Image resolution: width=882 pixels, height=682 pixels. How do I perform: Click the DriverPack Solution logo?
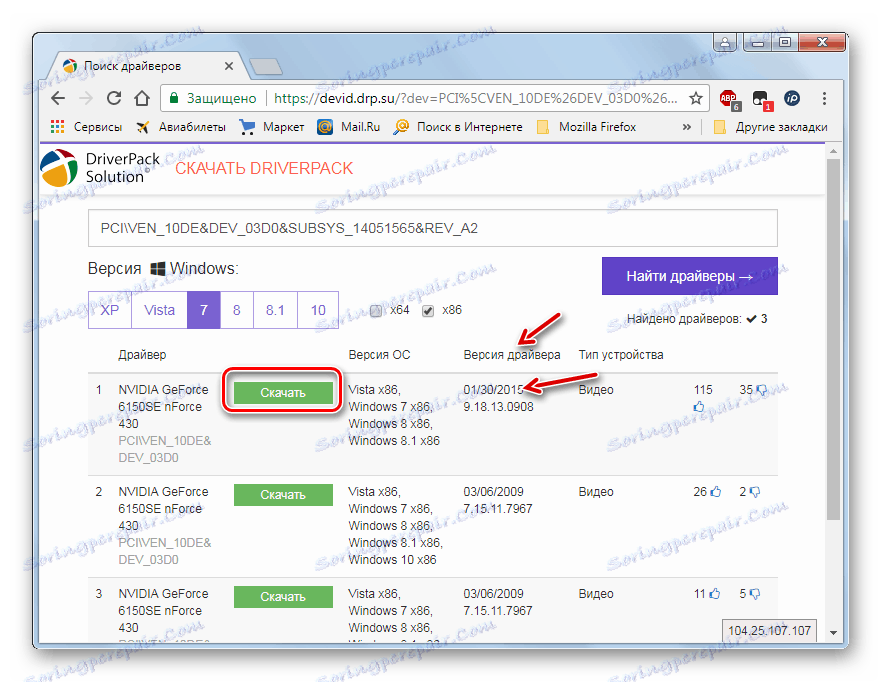coord(100,168)
